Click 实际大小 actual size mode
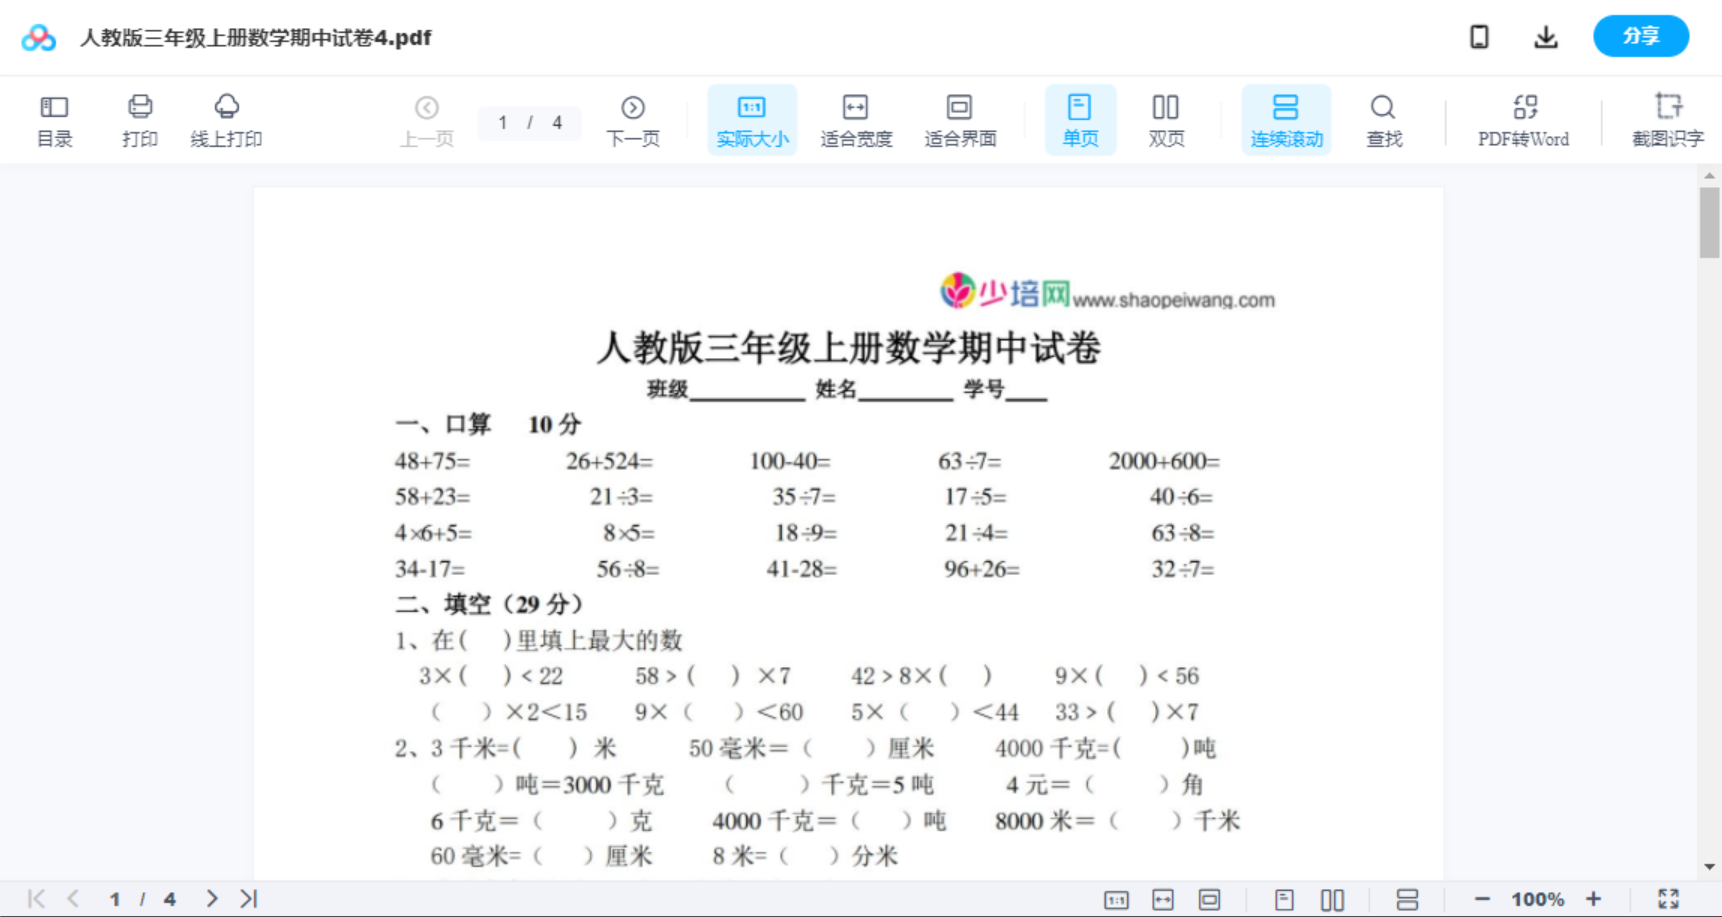 click(x=751, y=119)
